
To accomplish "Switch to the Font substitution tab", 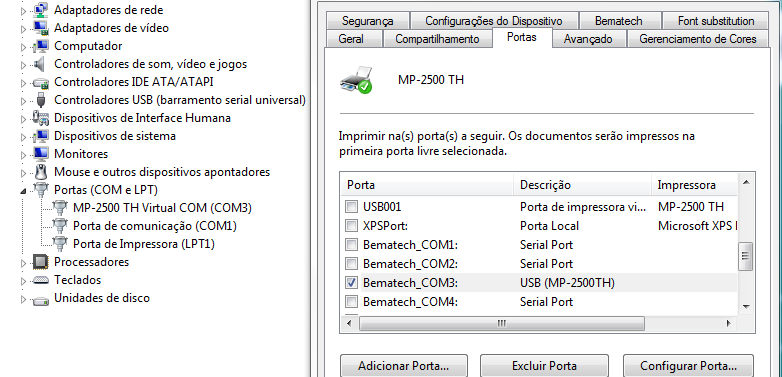I will click(716, 21).
